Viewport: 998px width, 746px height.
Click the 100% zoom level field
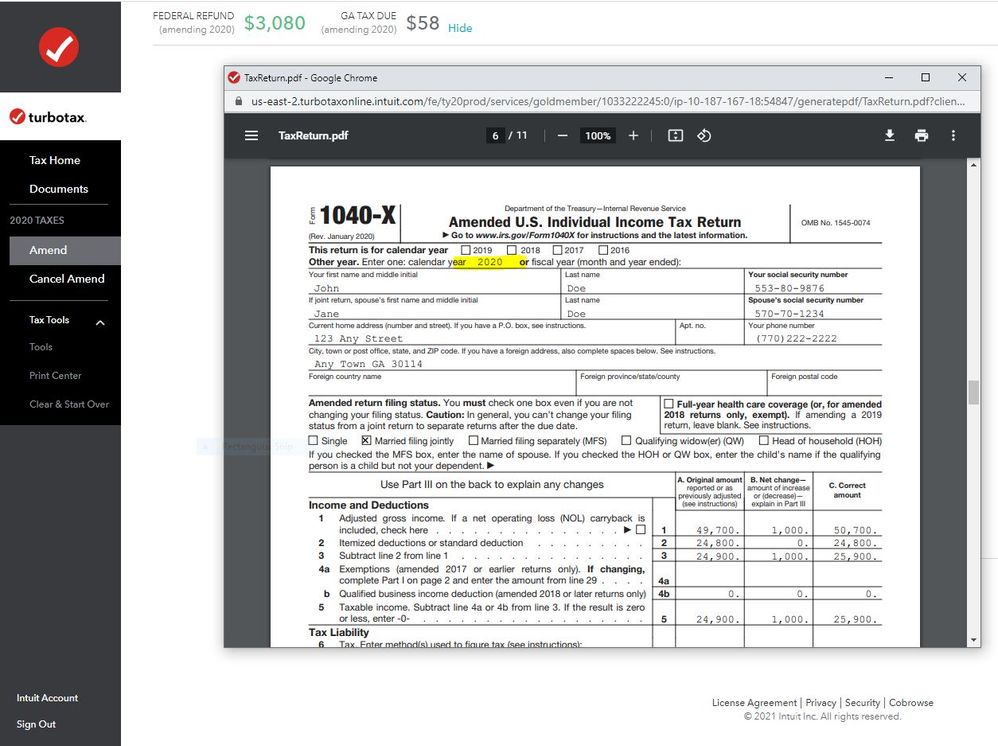click(x=598, y=136)
